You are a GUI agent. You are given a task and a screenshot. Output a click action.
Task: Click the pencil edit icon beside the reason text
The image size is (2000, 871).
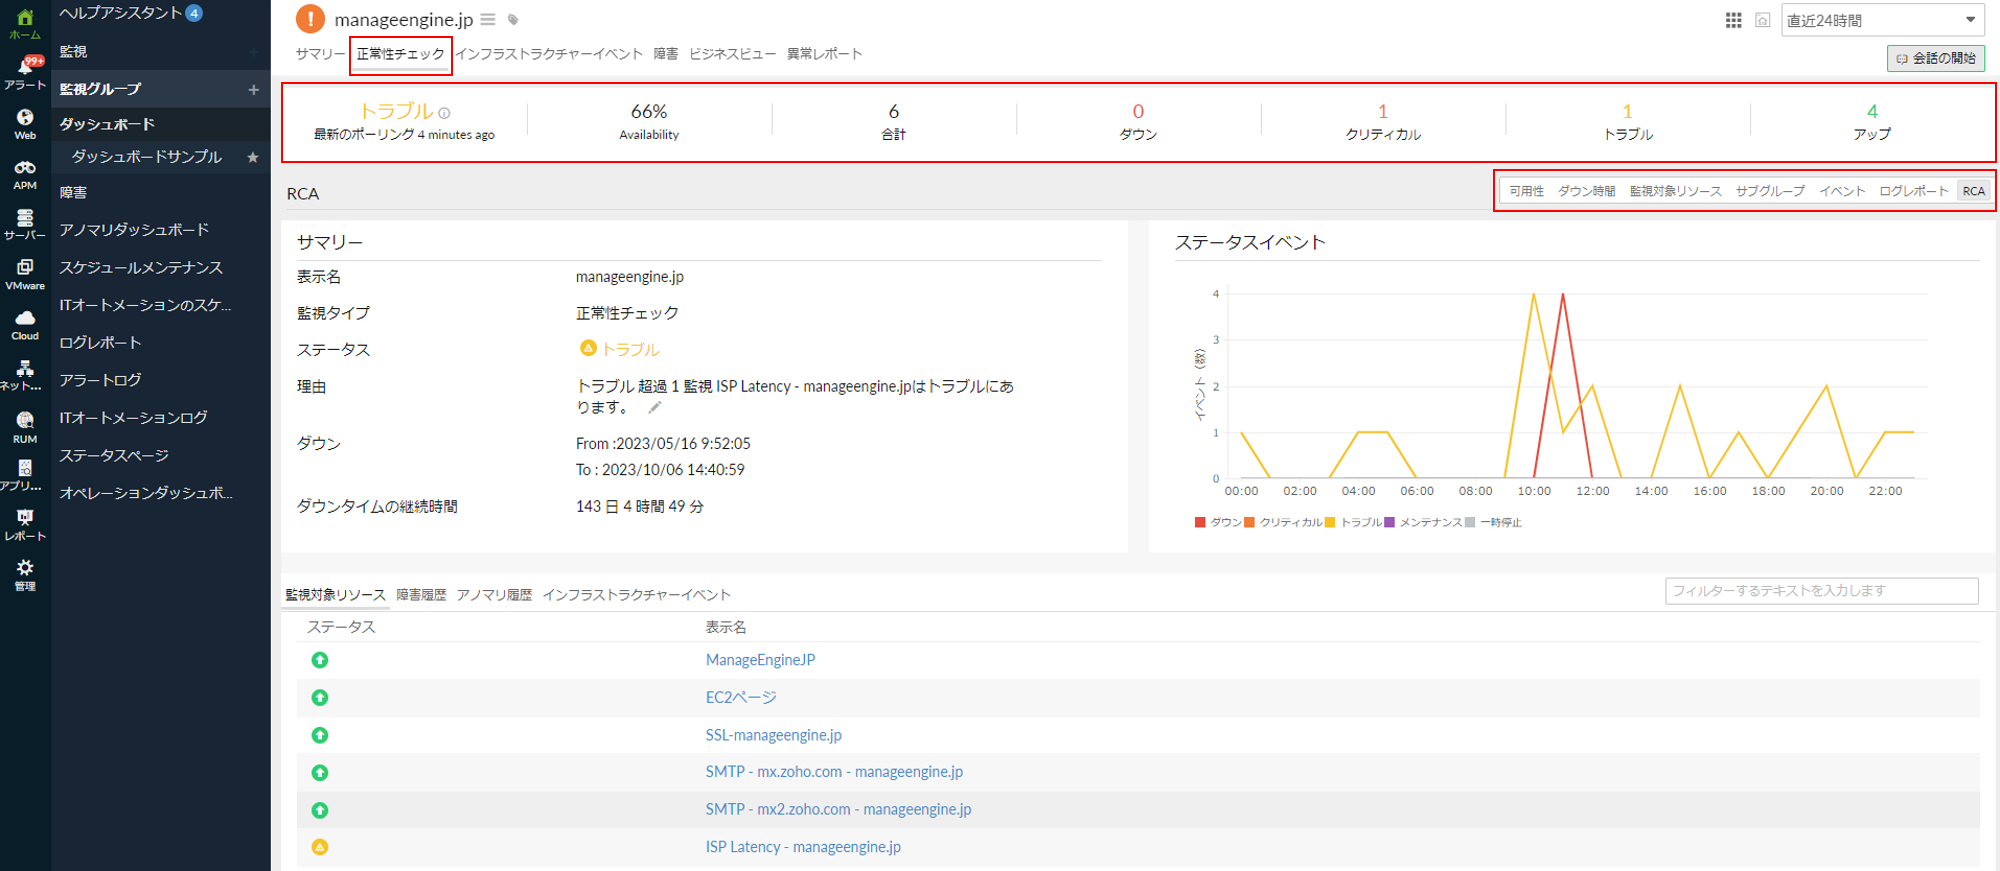click(x=655, y=407)
